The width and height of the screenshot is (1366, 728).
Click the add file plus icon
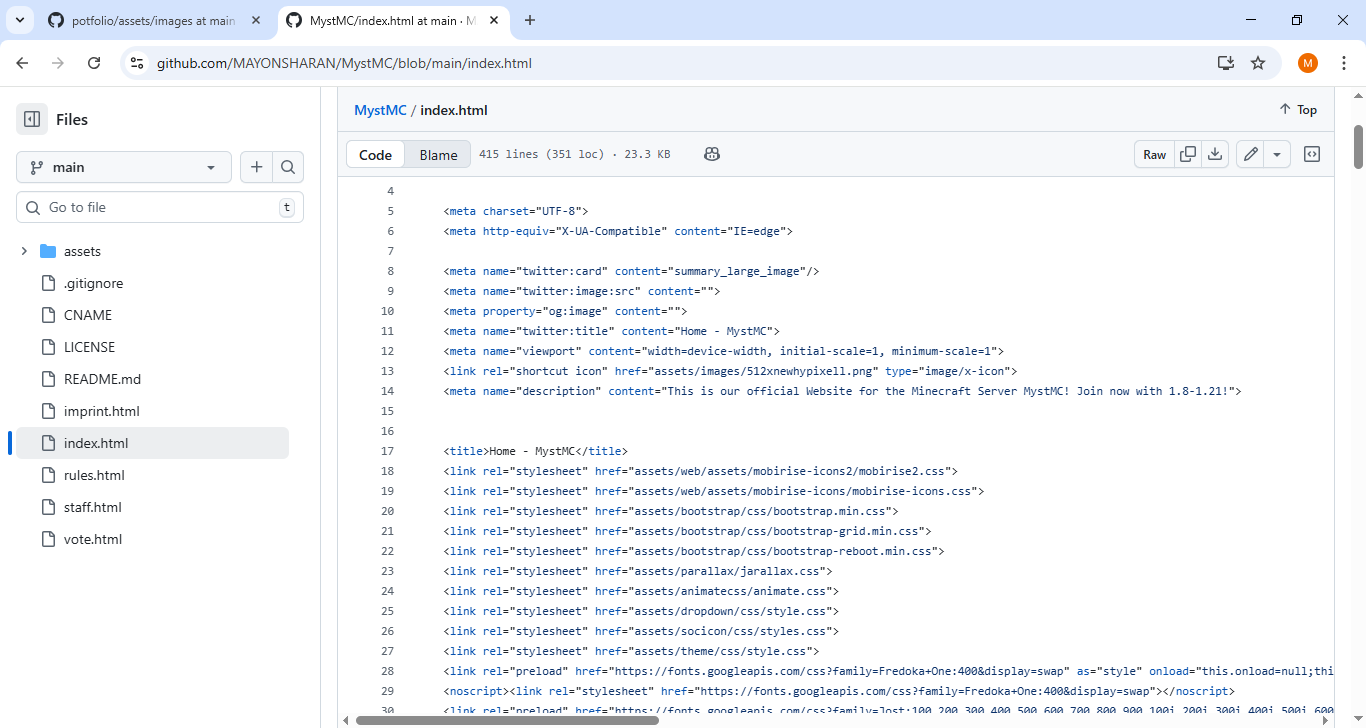(256, 167)
